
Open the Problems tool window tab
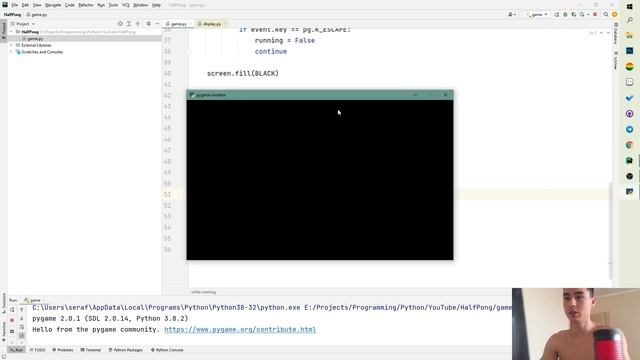coord(62,350)
